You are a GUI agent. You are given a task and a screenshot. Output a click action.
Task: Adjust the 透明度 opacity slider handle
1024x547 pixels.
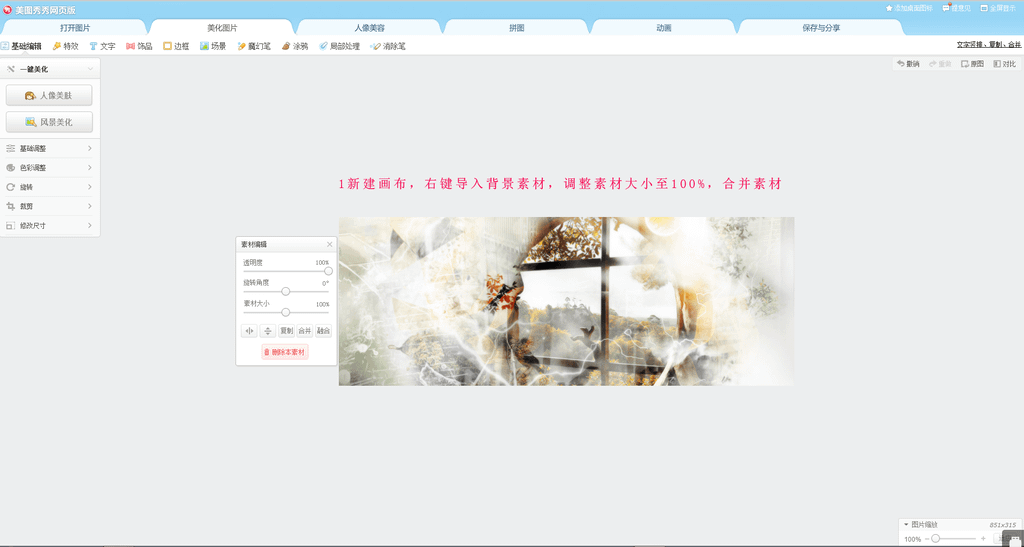point(328,271)
